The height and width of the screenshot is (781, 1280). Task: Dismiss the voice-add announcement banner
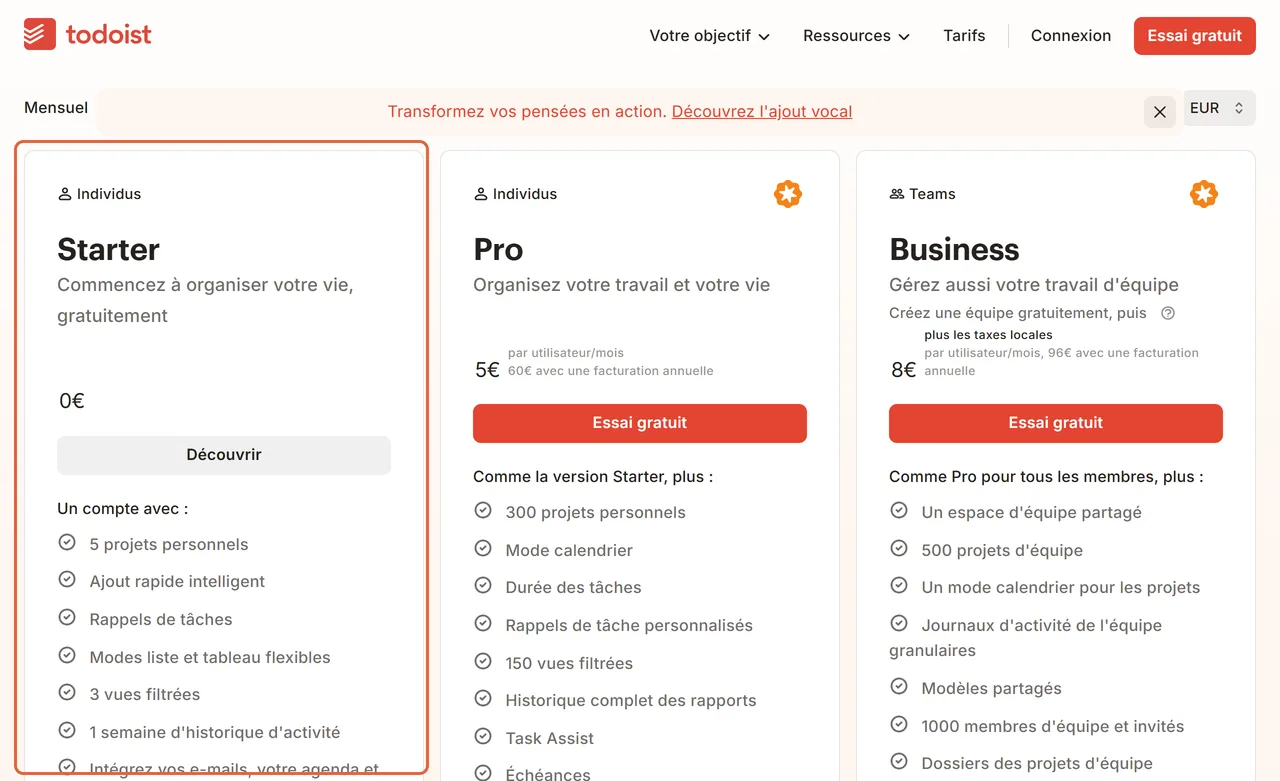(1160, 112)
